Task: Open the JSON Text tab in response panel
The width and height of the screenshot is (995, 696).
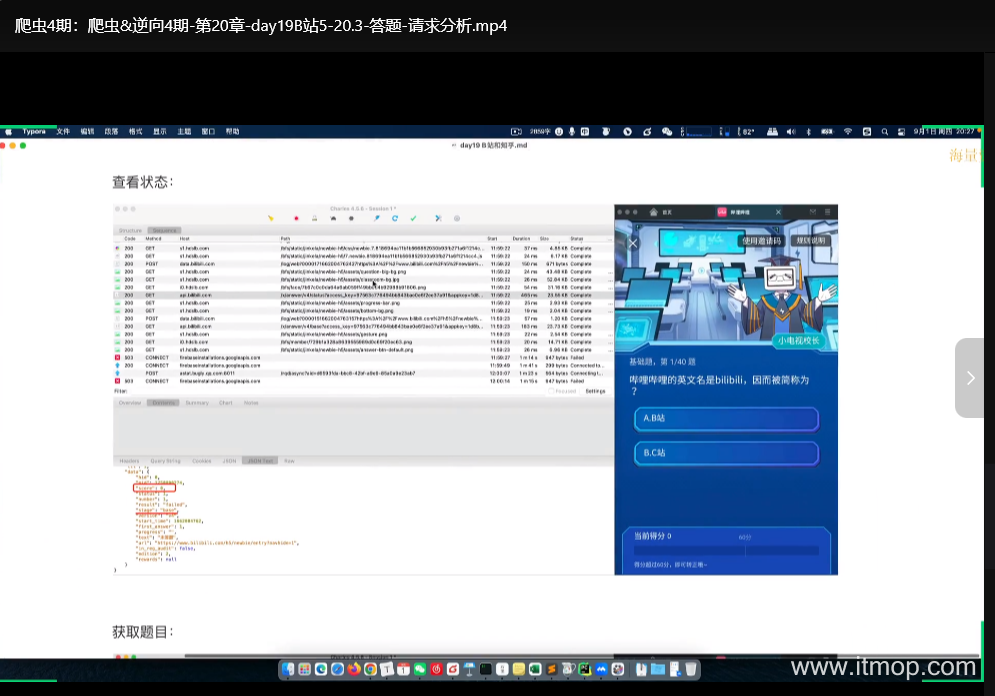Action: coord(261,461)
